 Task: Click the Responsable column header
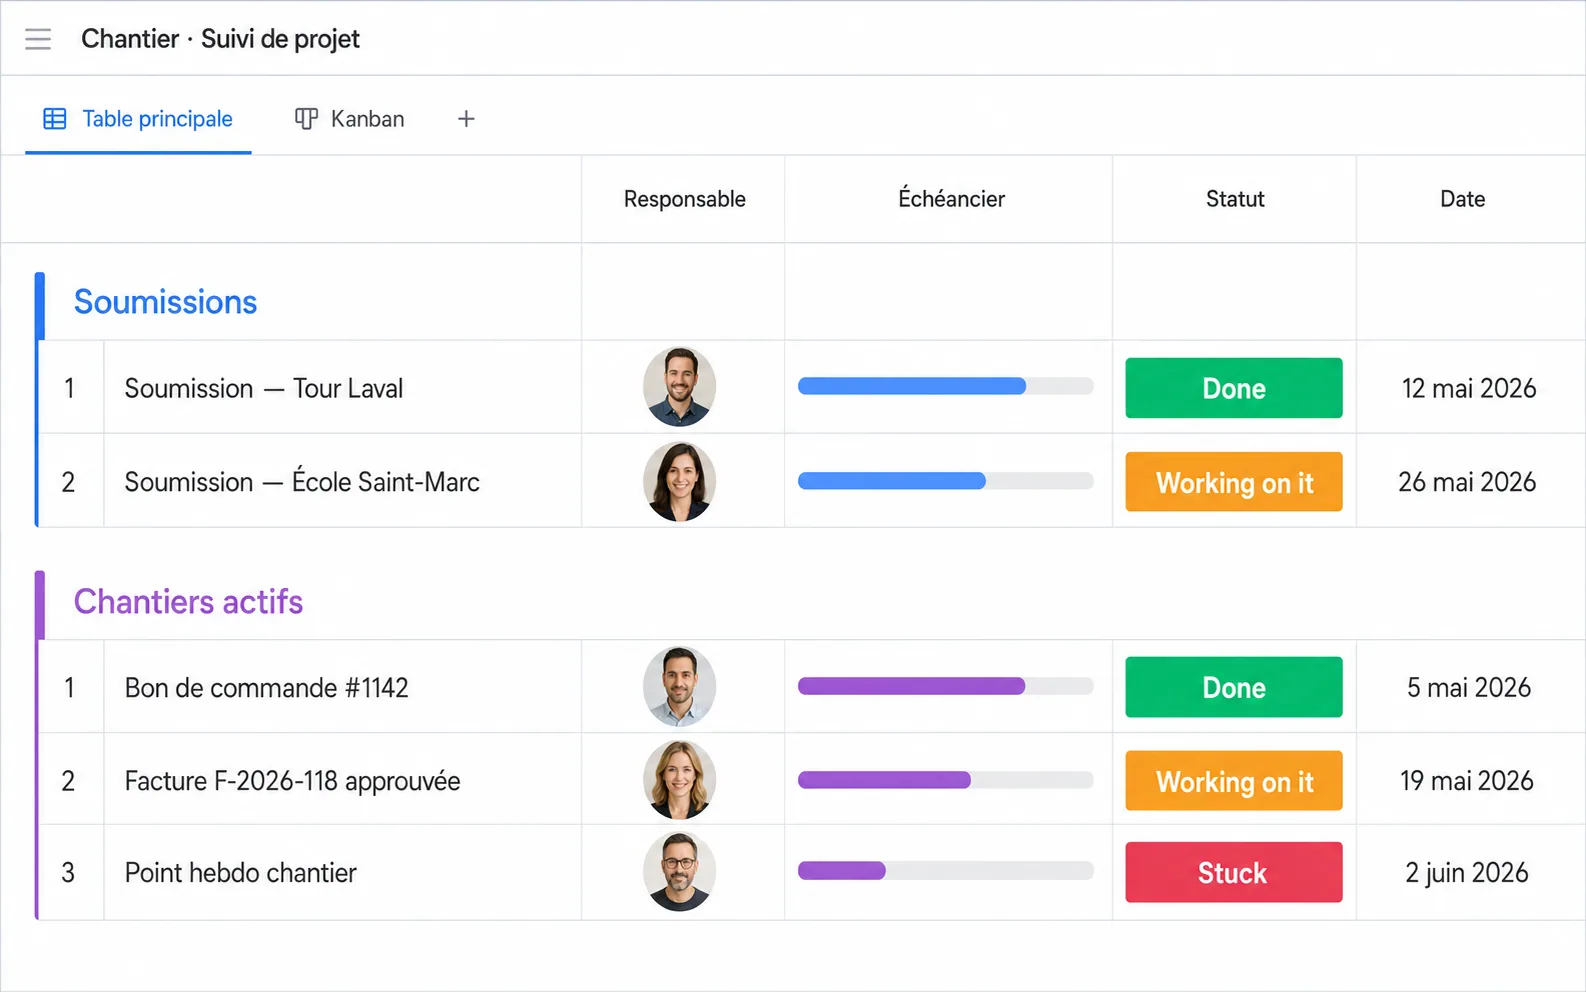(x=684, y=199)
